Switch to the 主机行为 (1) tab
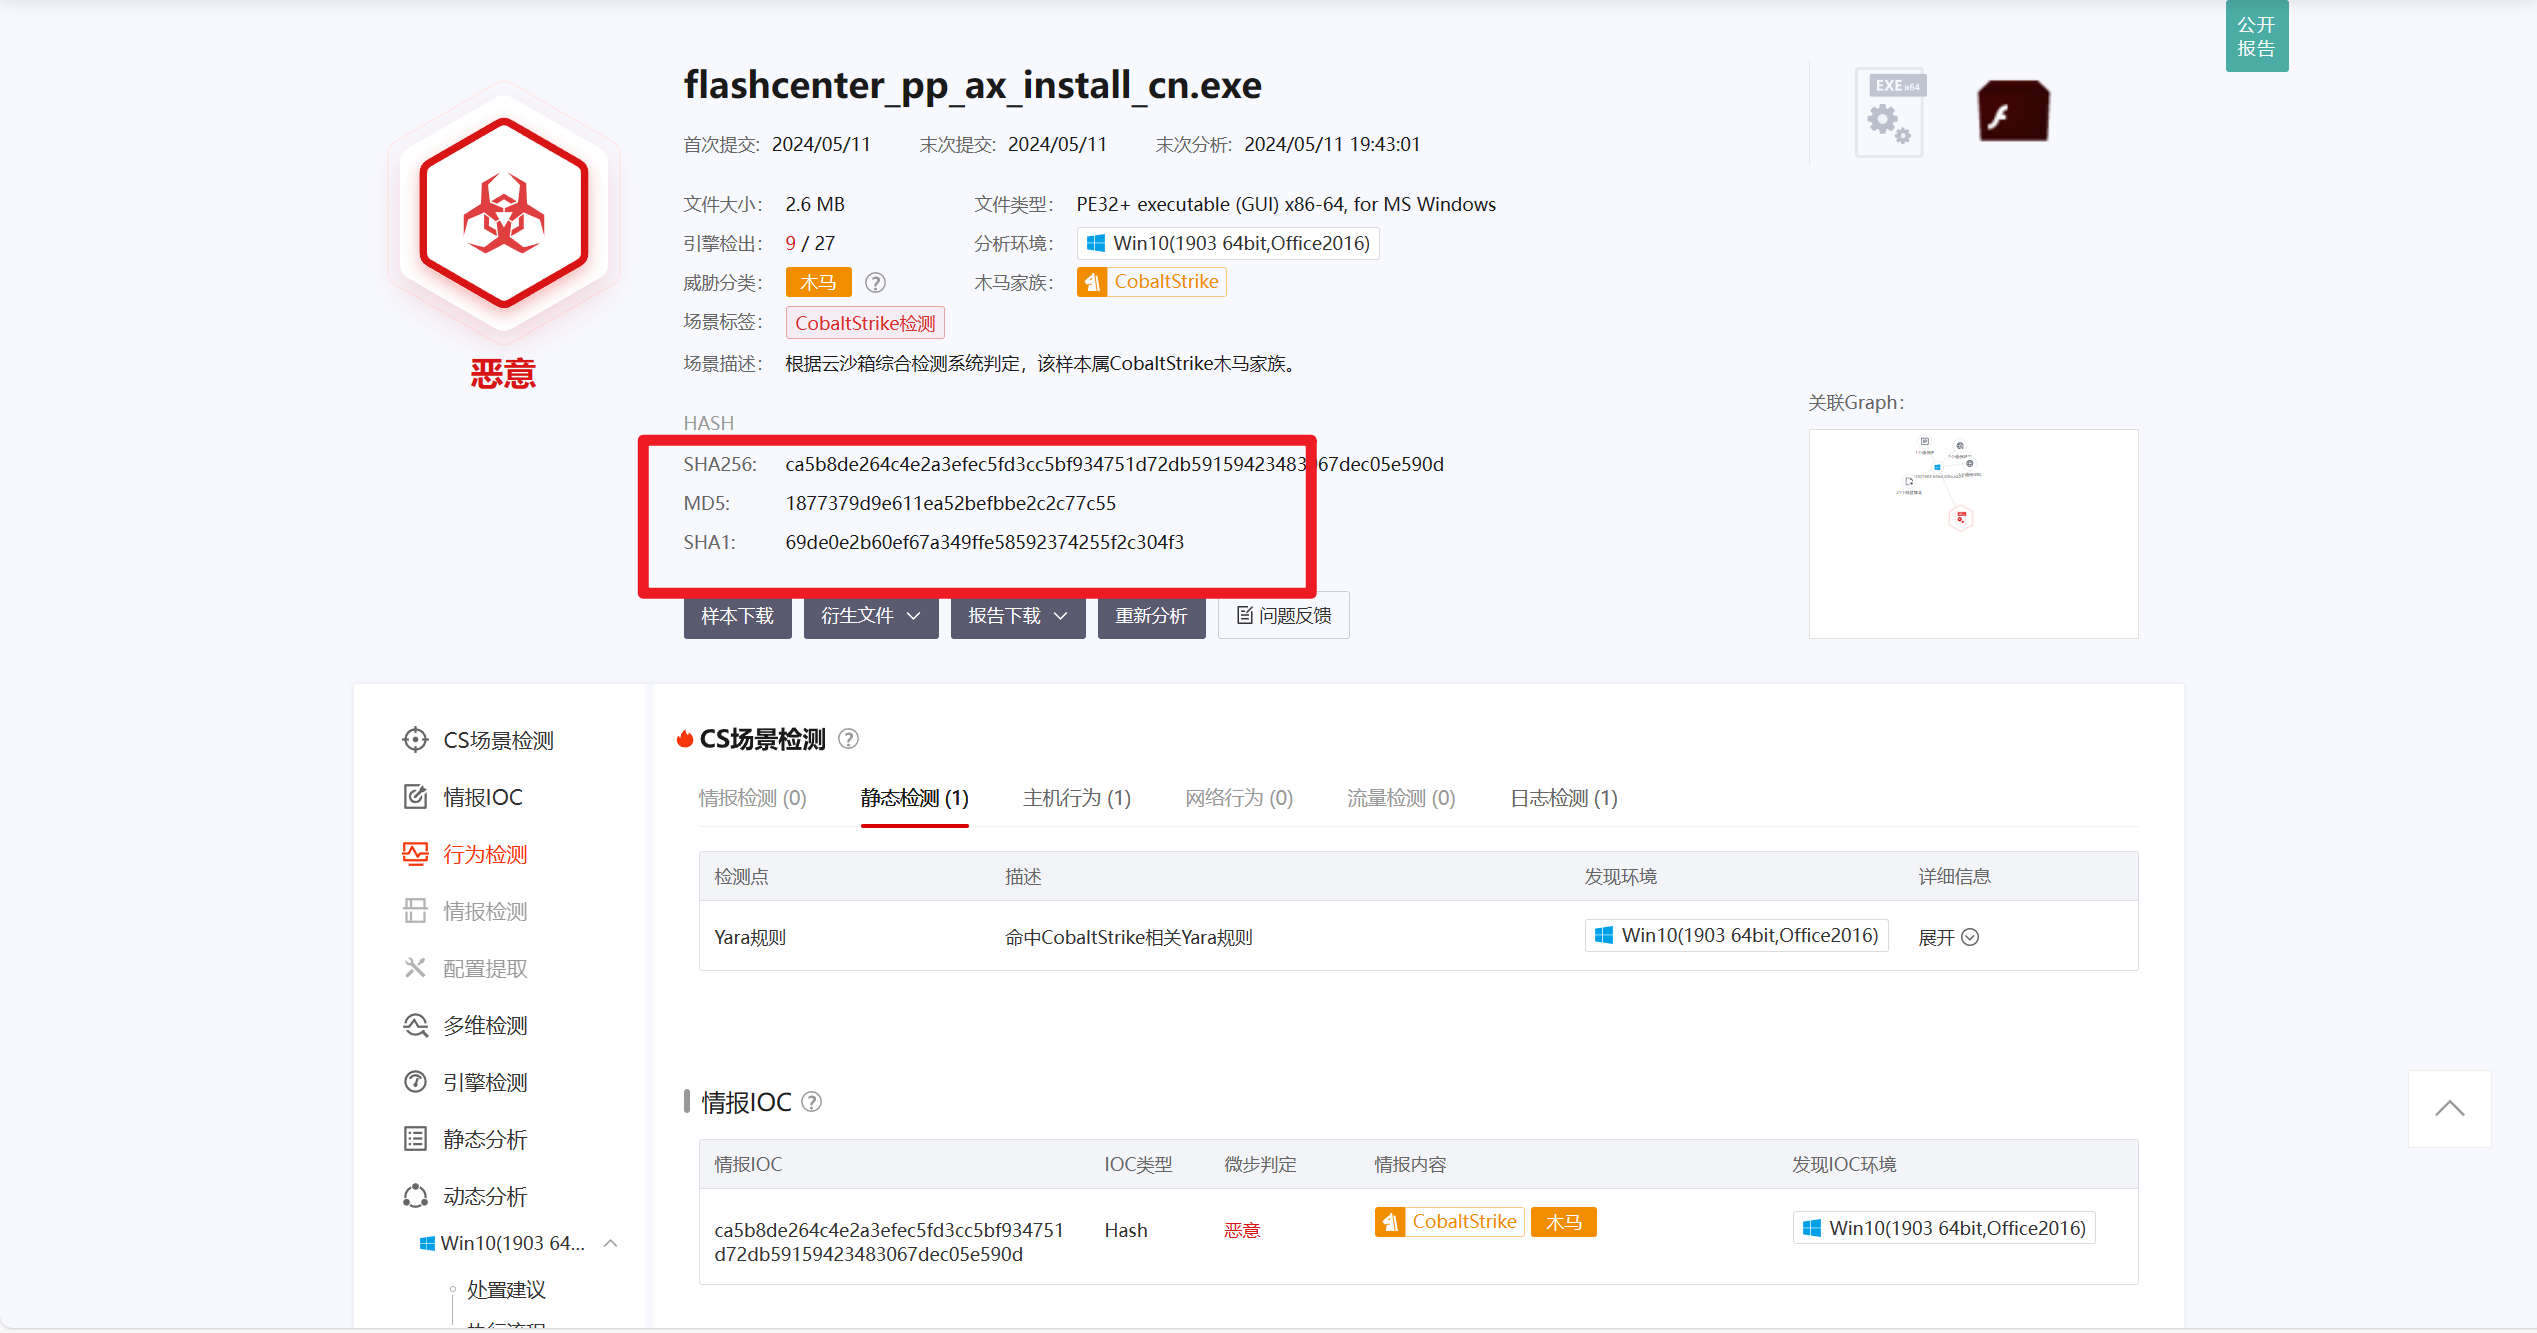Screen dimensions: 2537x1333 [x=1076, y=798]
